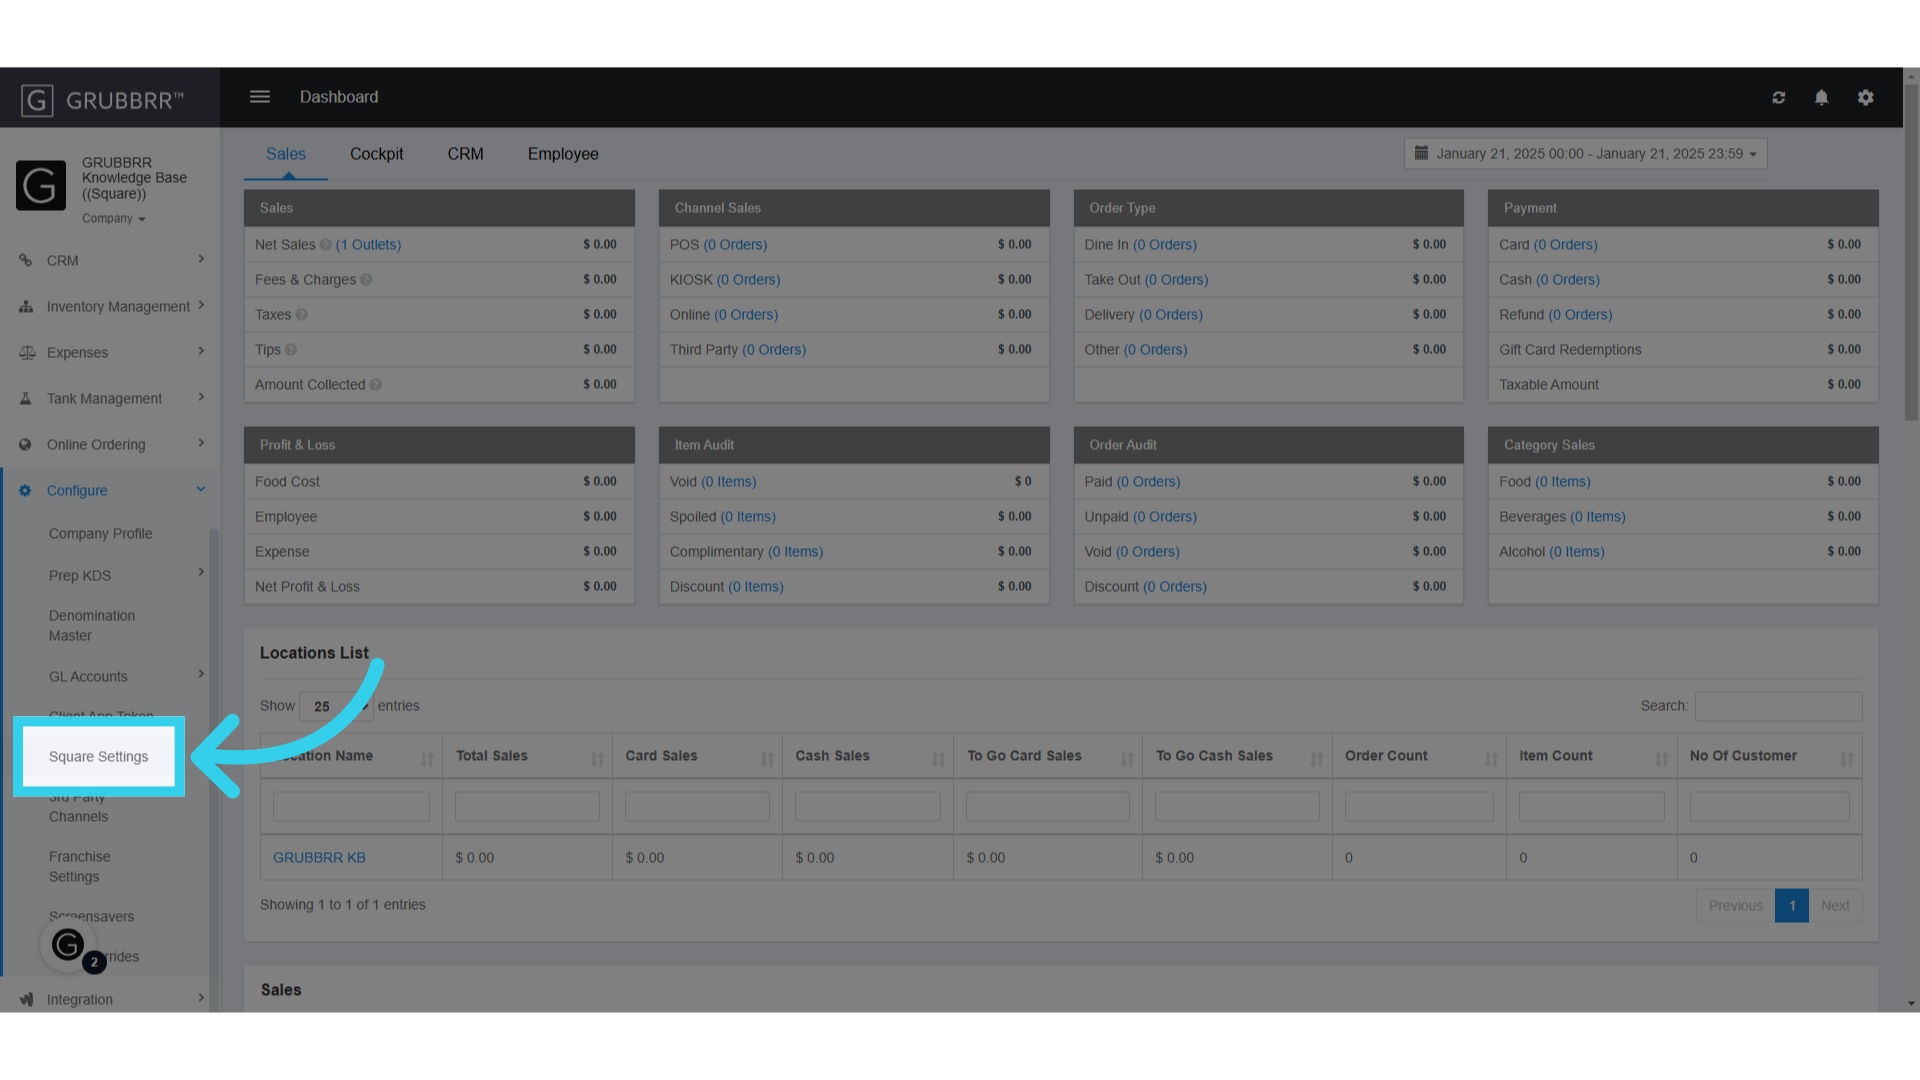Click the refresh icon in header
This screenshot has height=1080, width=1920.
point(1778,98)
